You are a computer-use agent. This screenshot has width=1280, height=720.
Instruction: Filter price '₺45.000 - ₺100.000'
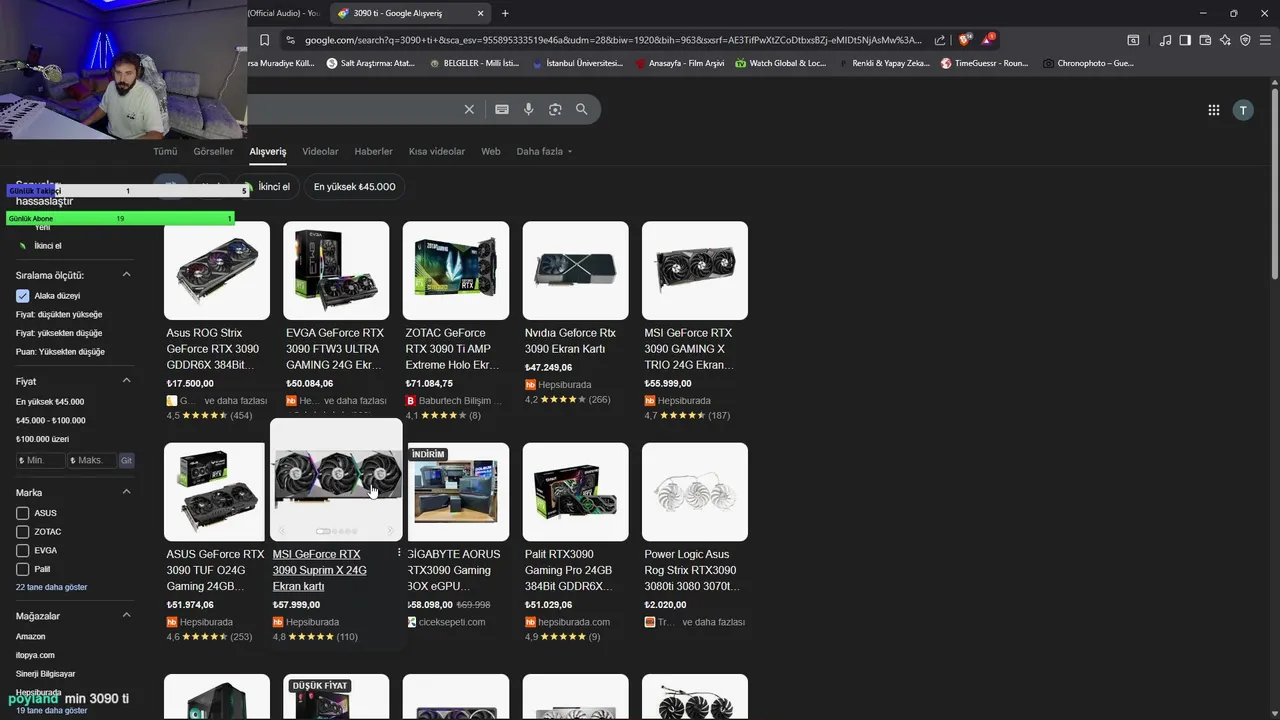point(51,420)
